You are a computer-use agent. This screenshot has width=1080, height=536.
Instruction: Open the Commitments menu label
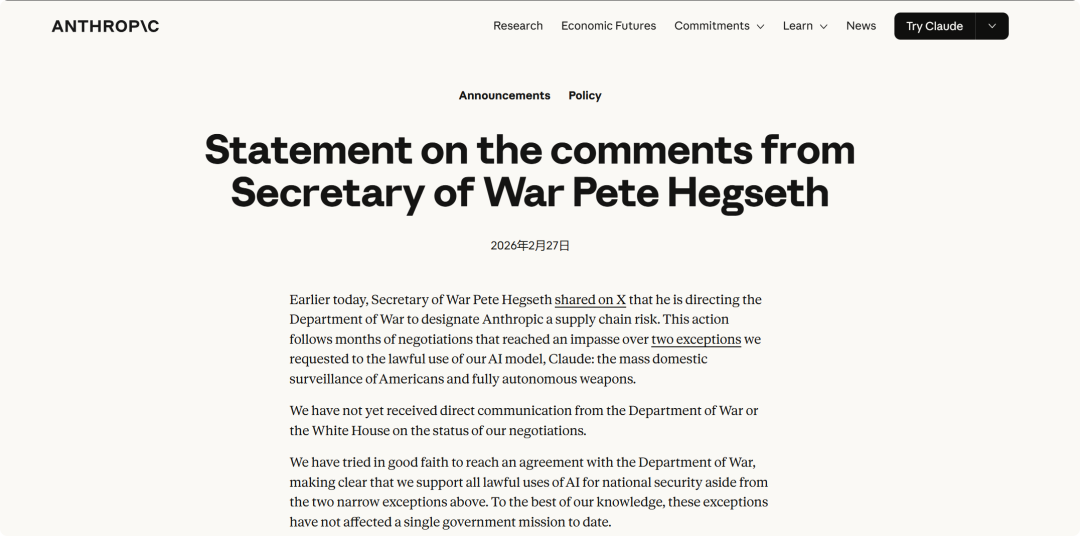point(711,26)
